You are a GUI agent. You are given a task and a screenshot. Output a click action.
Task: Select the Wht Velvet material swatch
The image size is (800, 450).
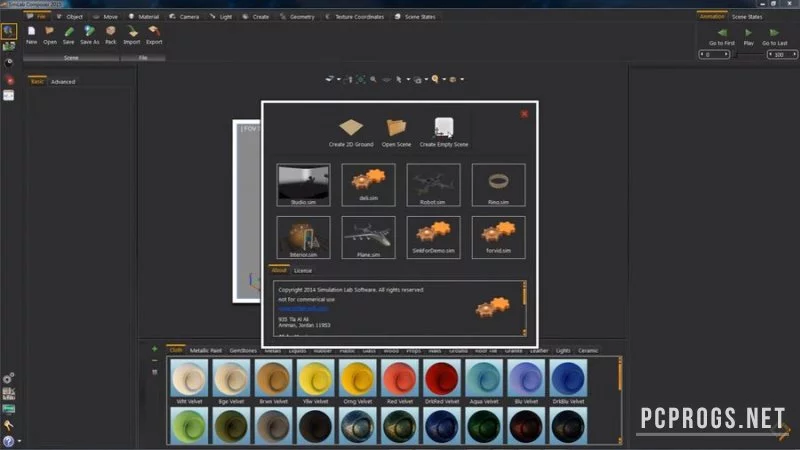point(189,378)
